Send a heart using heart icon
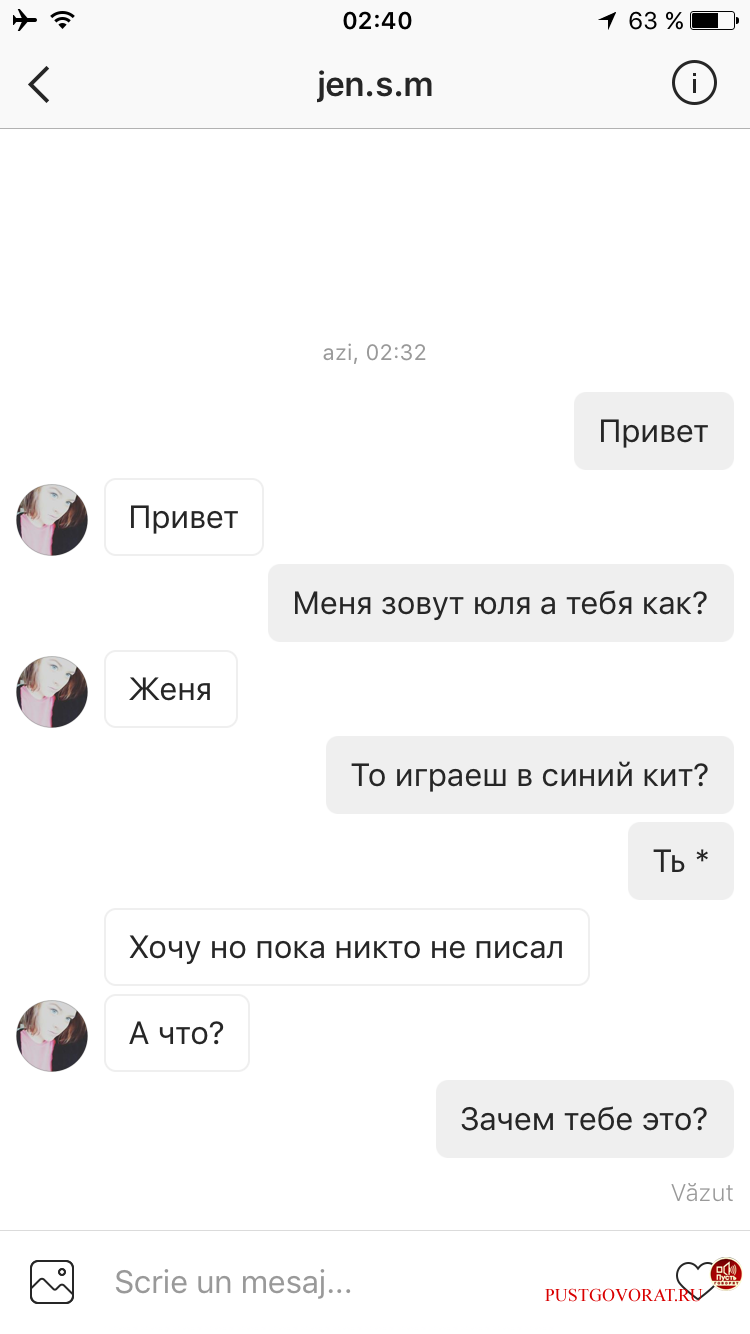Viewport: 750px width, 1334px height. (x=695, y=1279)
